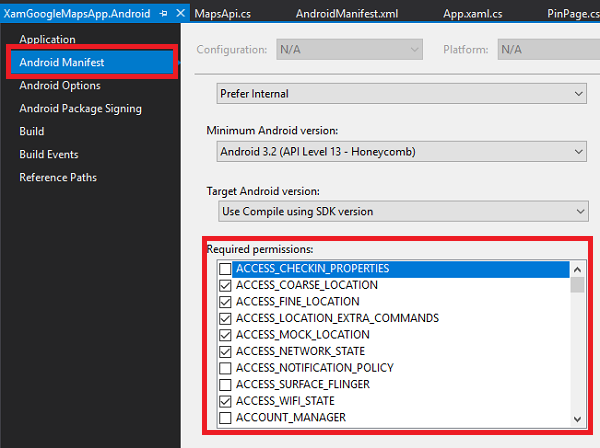Viewport: 600px width, 448px height.
Task: Open Target Android version dropdown
Action: click(401, 211)
